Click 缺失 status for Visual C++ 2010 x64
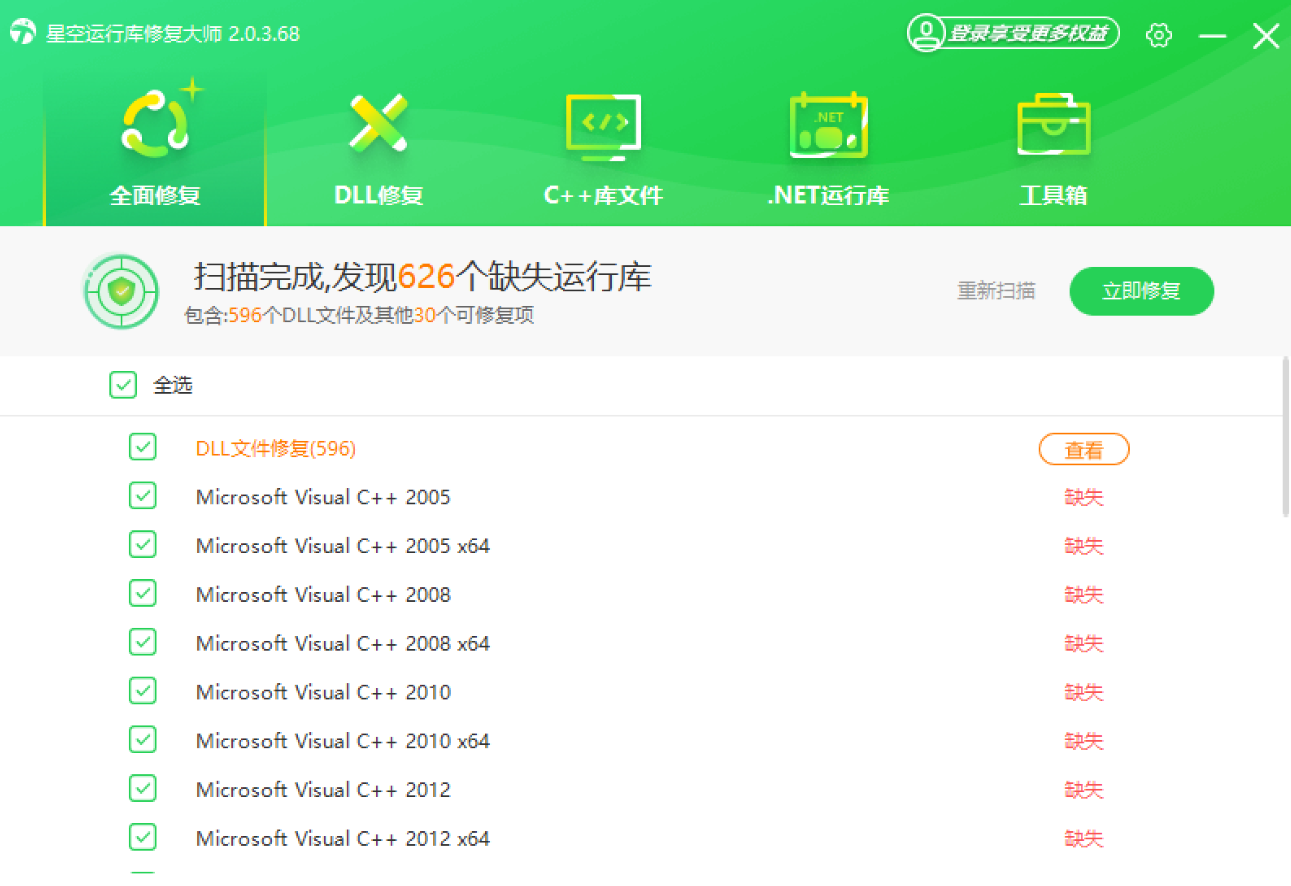The image size is (1291, 886). 1084,741
